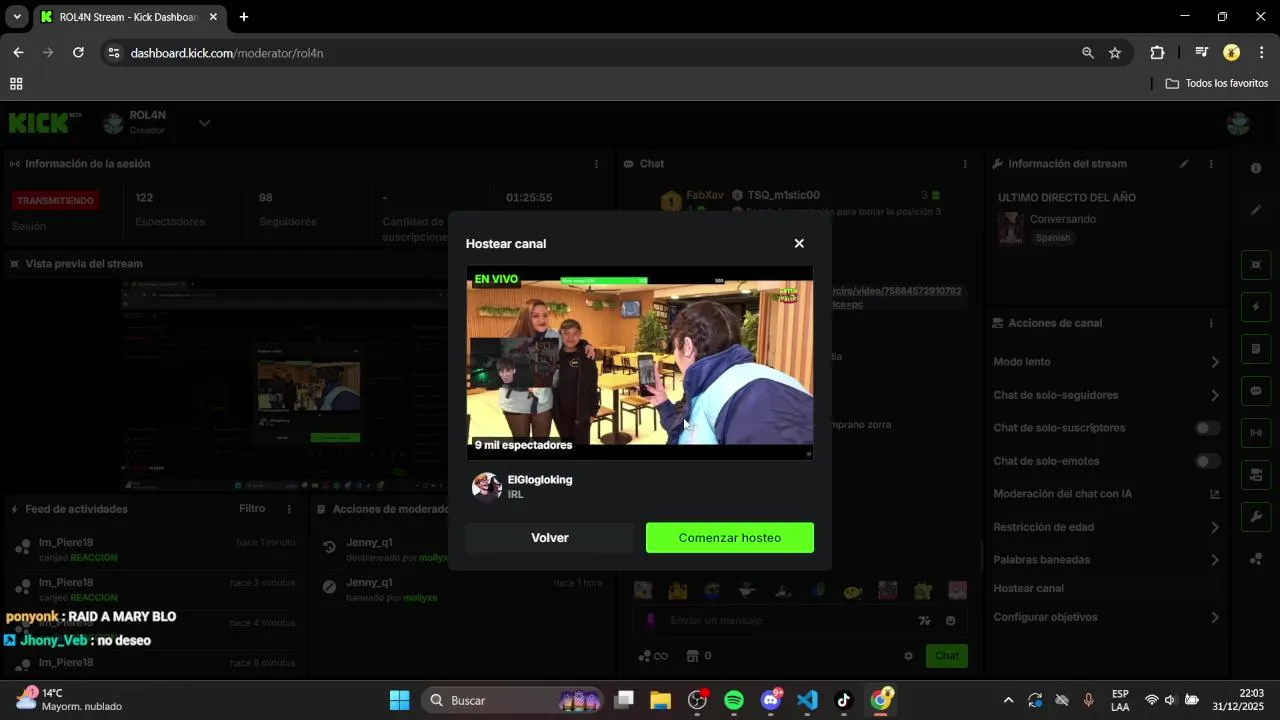Screen dimensions: 1280x720
Task: Open Información de la sesión options menu
Action: tap(597, 164)
